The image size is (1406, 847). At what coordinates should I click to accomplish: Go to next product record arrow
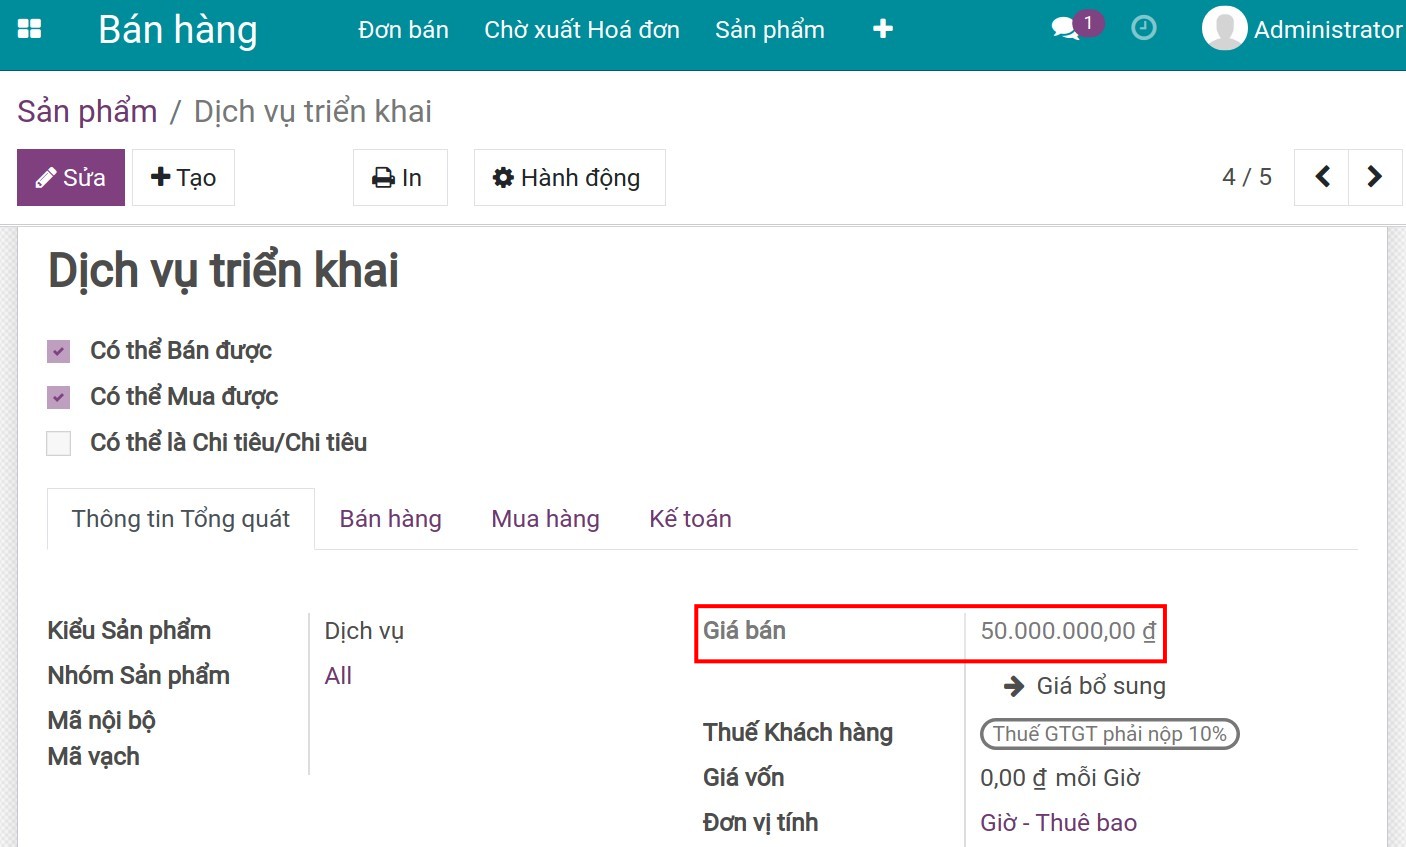click(x=1375, y=177)
